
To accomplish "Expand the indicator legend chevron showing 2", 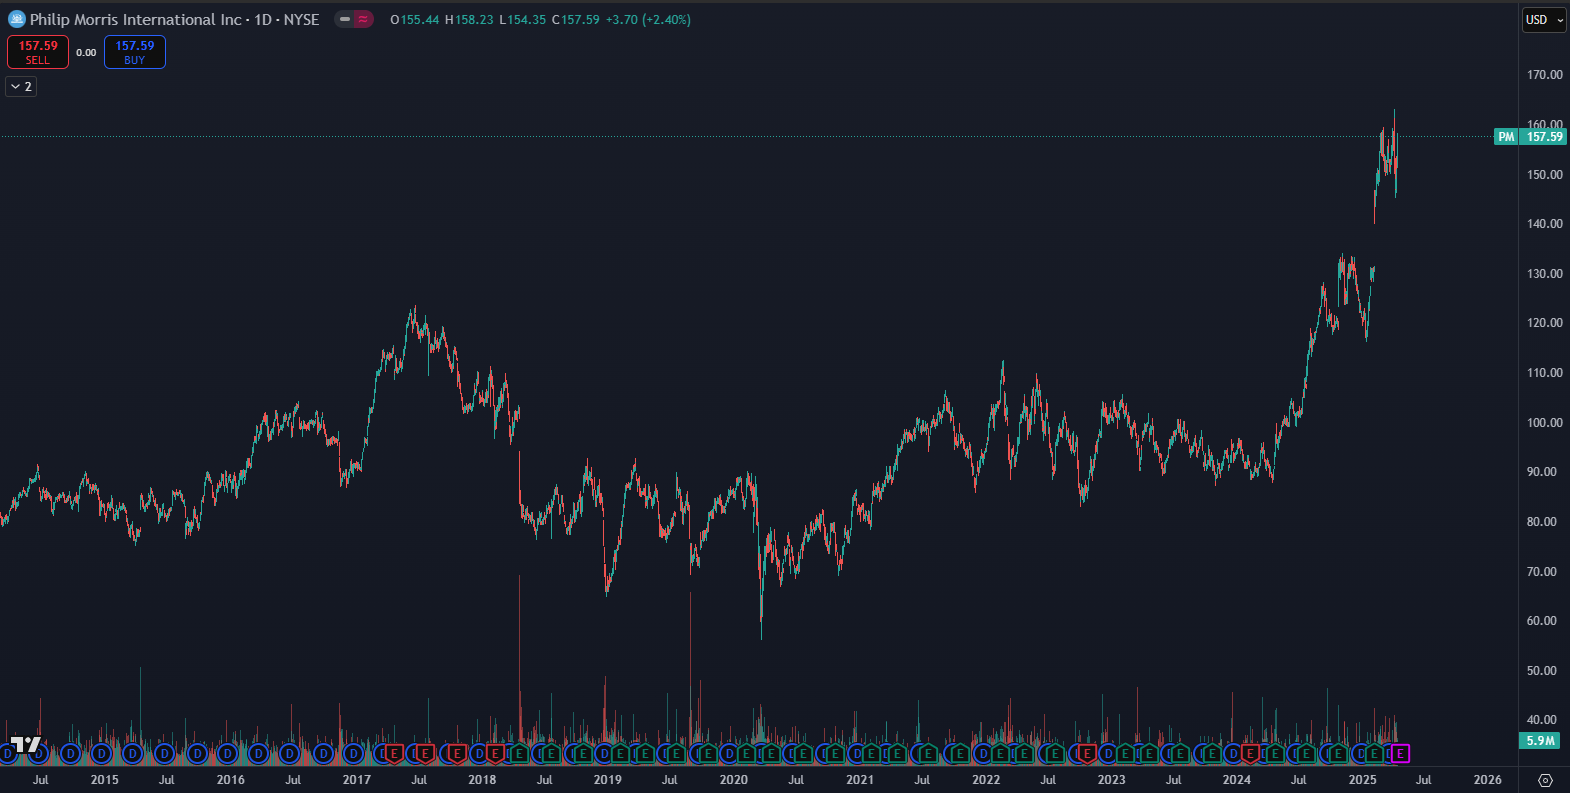I will [21, 87].
